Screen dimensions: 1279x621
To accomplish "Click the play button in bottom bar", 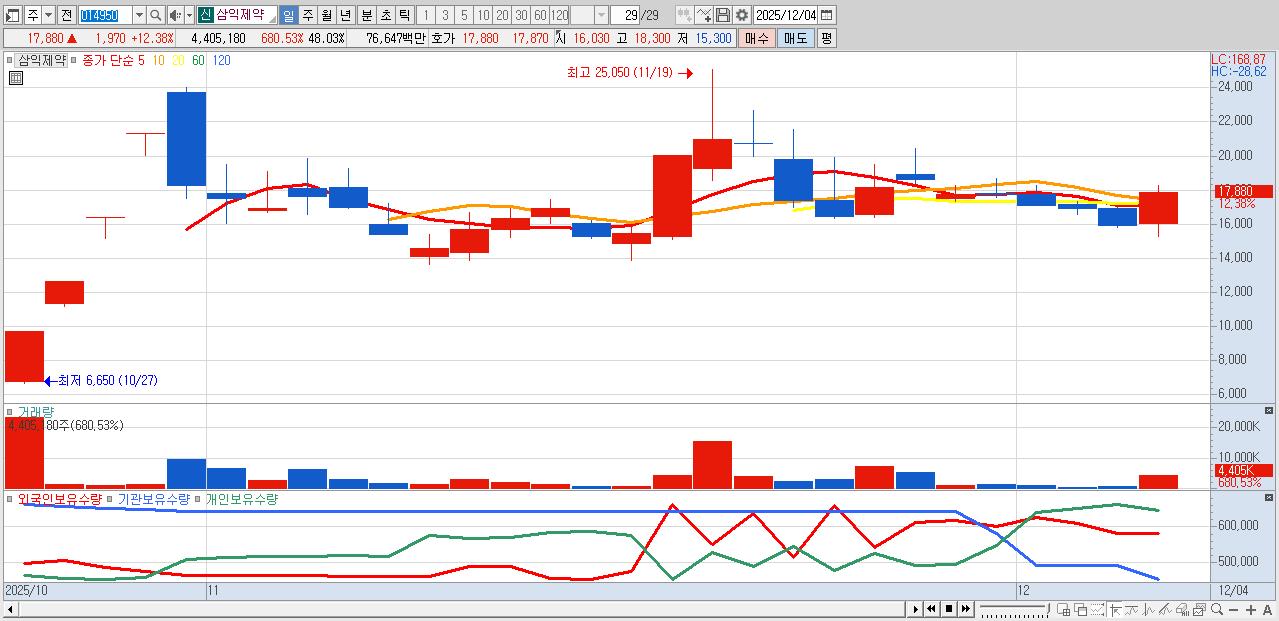I will 915,609.
